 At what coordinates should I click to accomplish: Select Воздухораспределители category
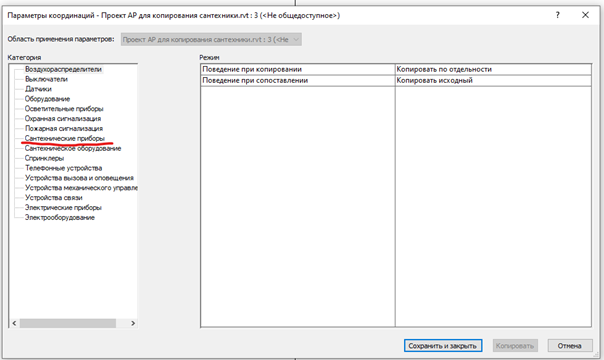pyautogui.click(x=64, y=69)
